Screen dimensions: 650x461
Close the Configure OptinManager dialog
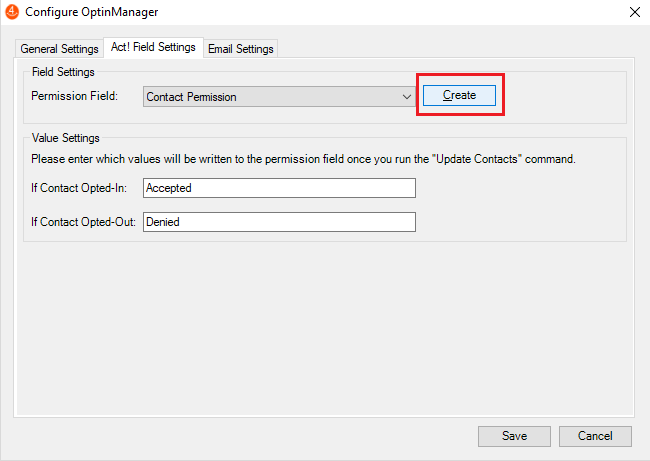point(635,12)
